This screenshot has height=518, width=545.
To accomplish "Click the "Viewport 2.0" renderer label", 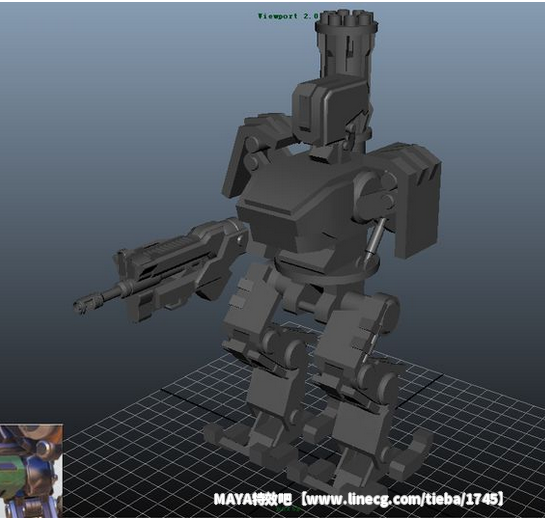I will point(288,16).
